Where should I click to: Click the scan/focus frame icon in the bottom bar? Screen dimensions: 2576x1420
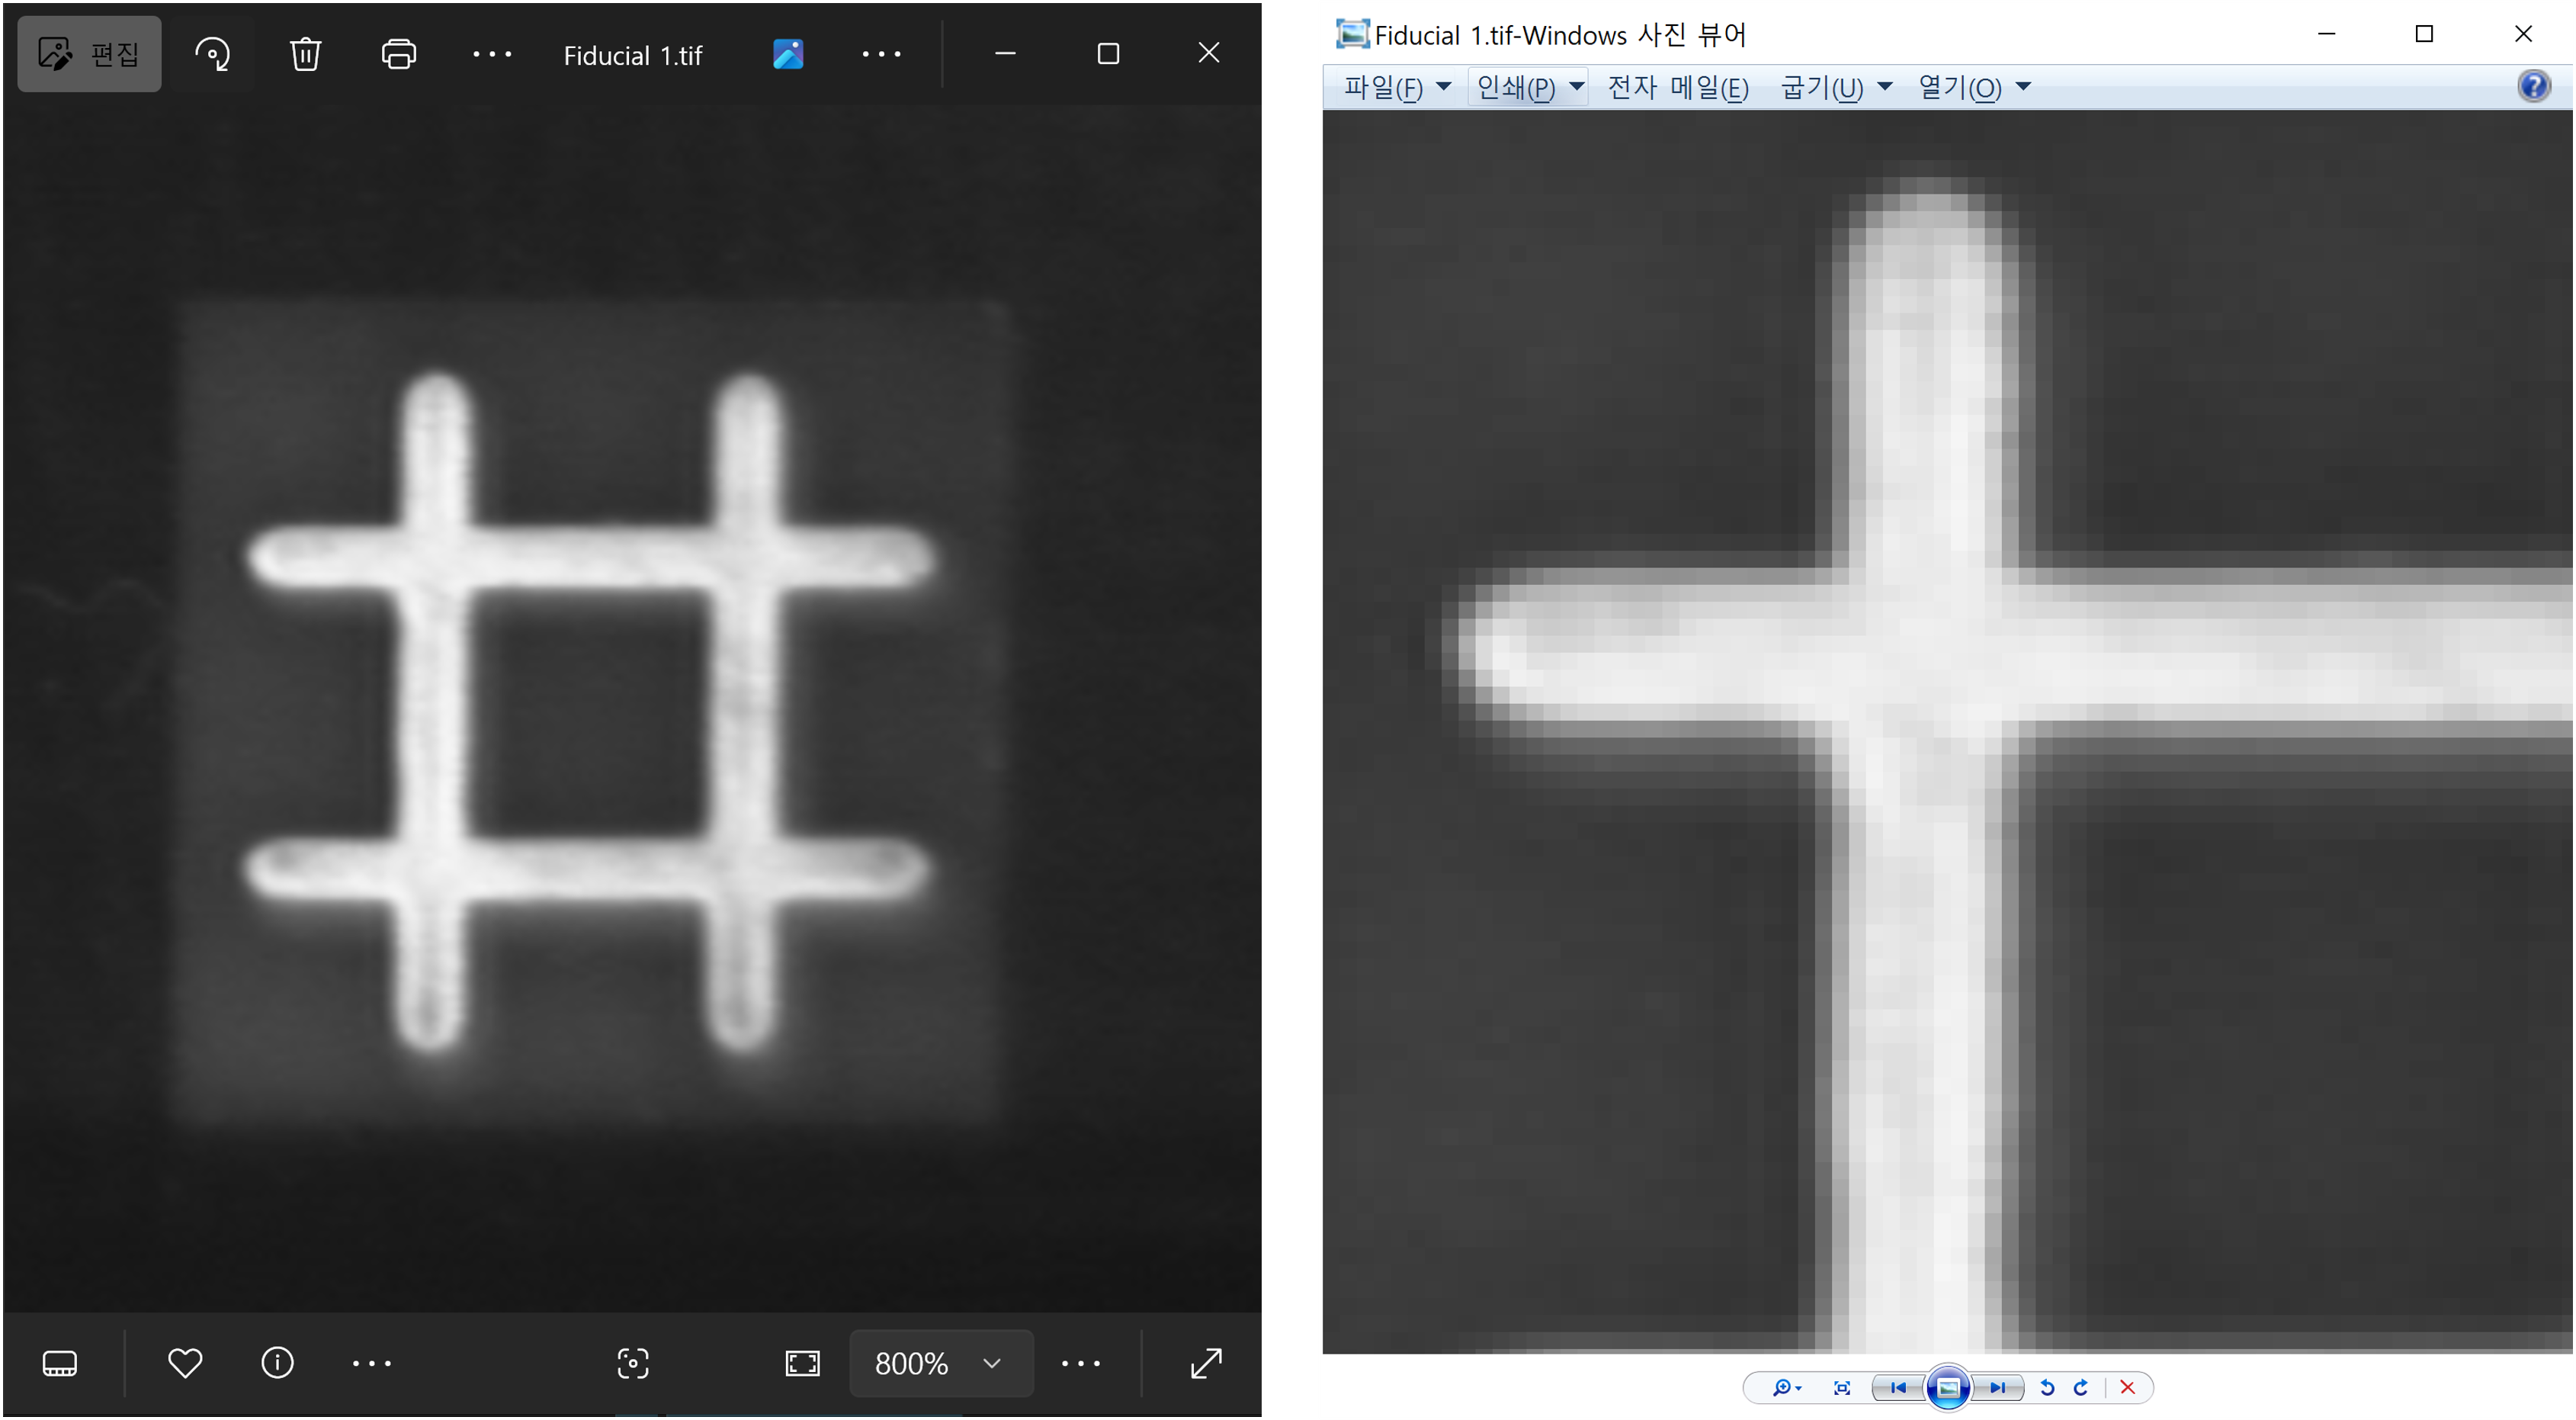[x=633, y=1363]
